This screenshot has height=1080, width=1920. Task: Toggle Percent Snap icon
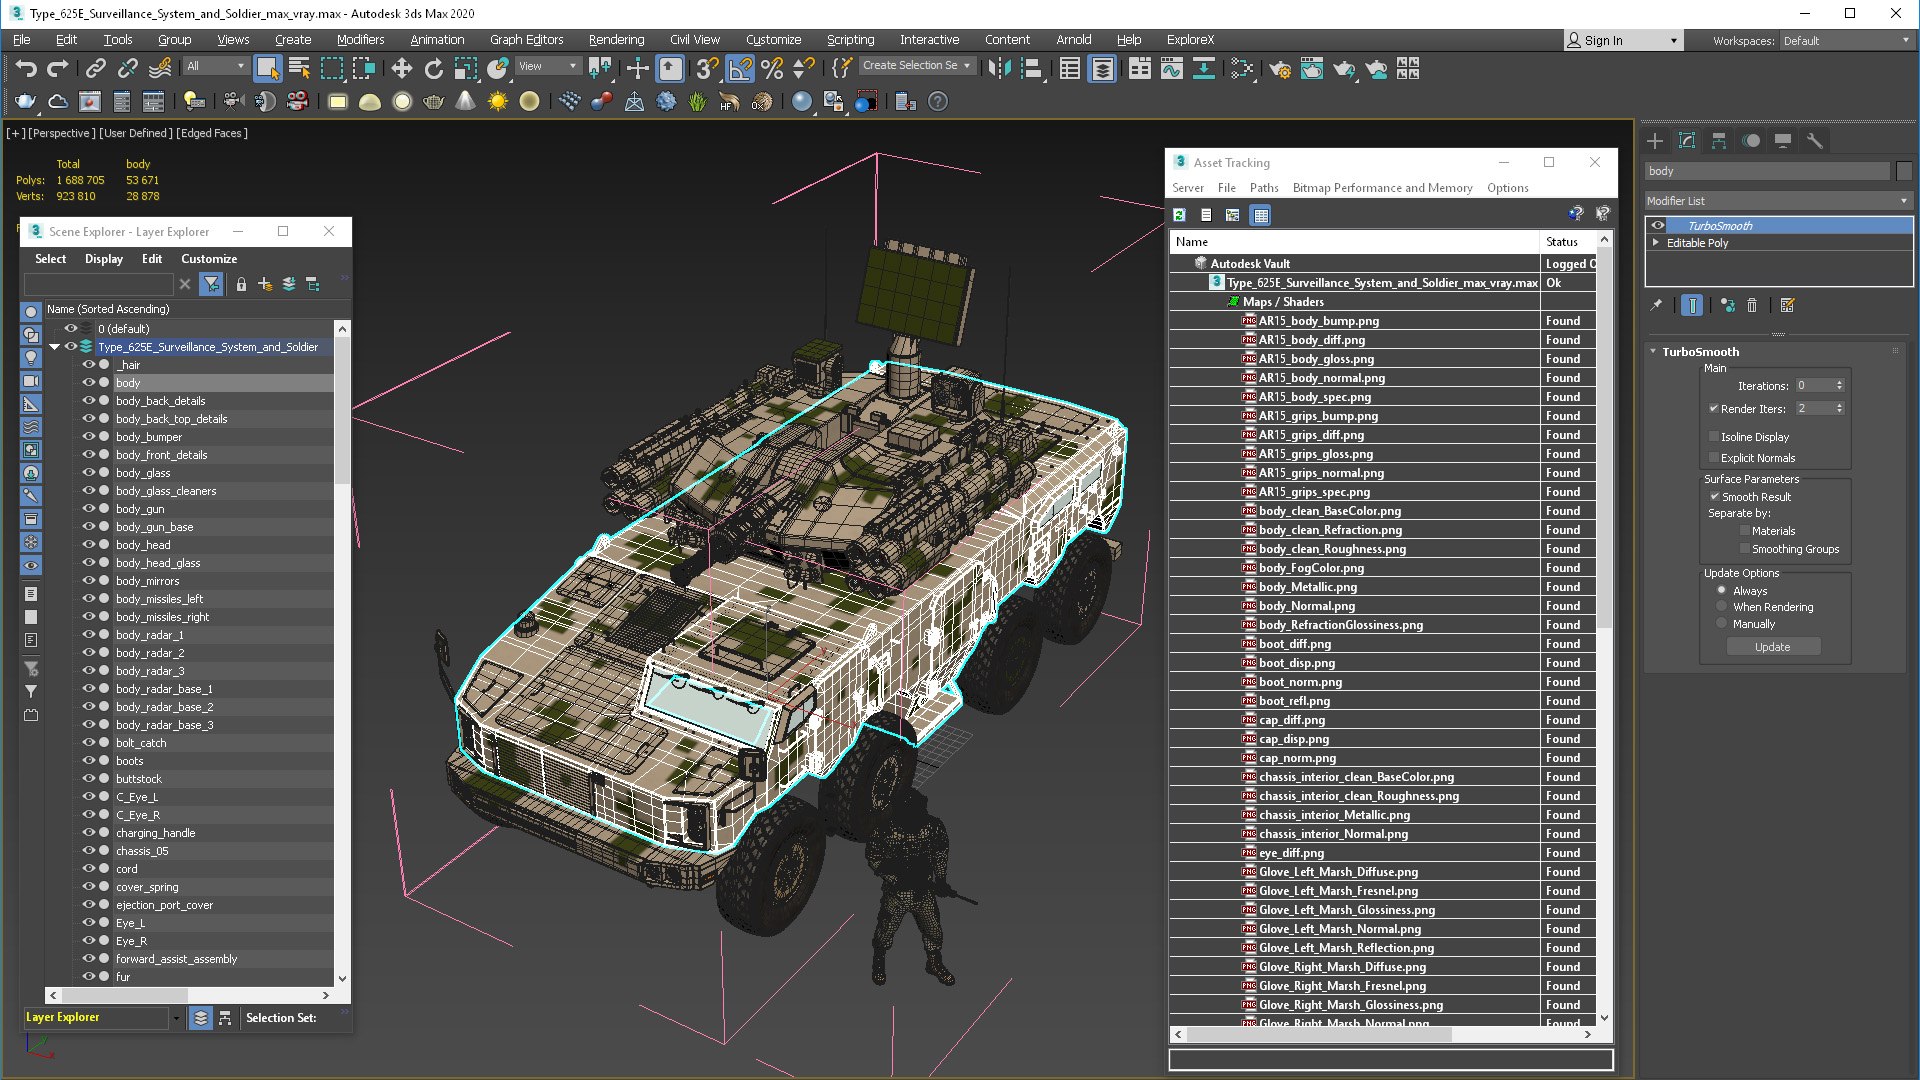coord(772,68)
